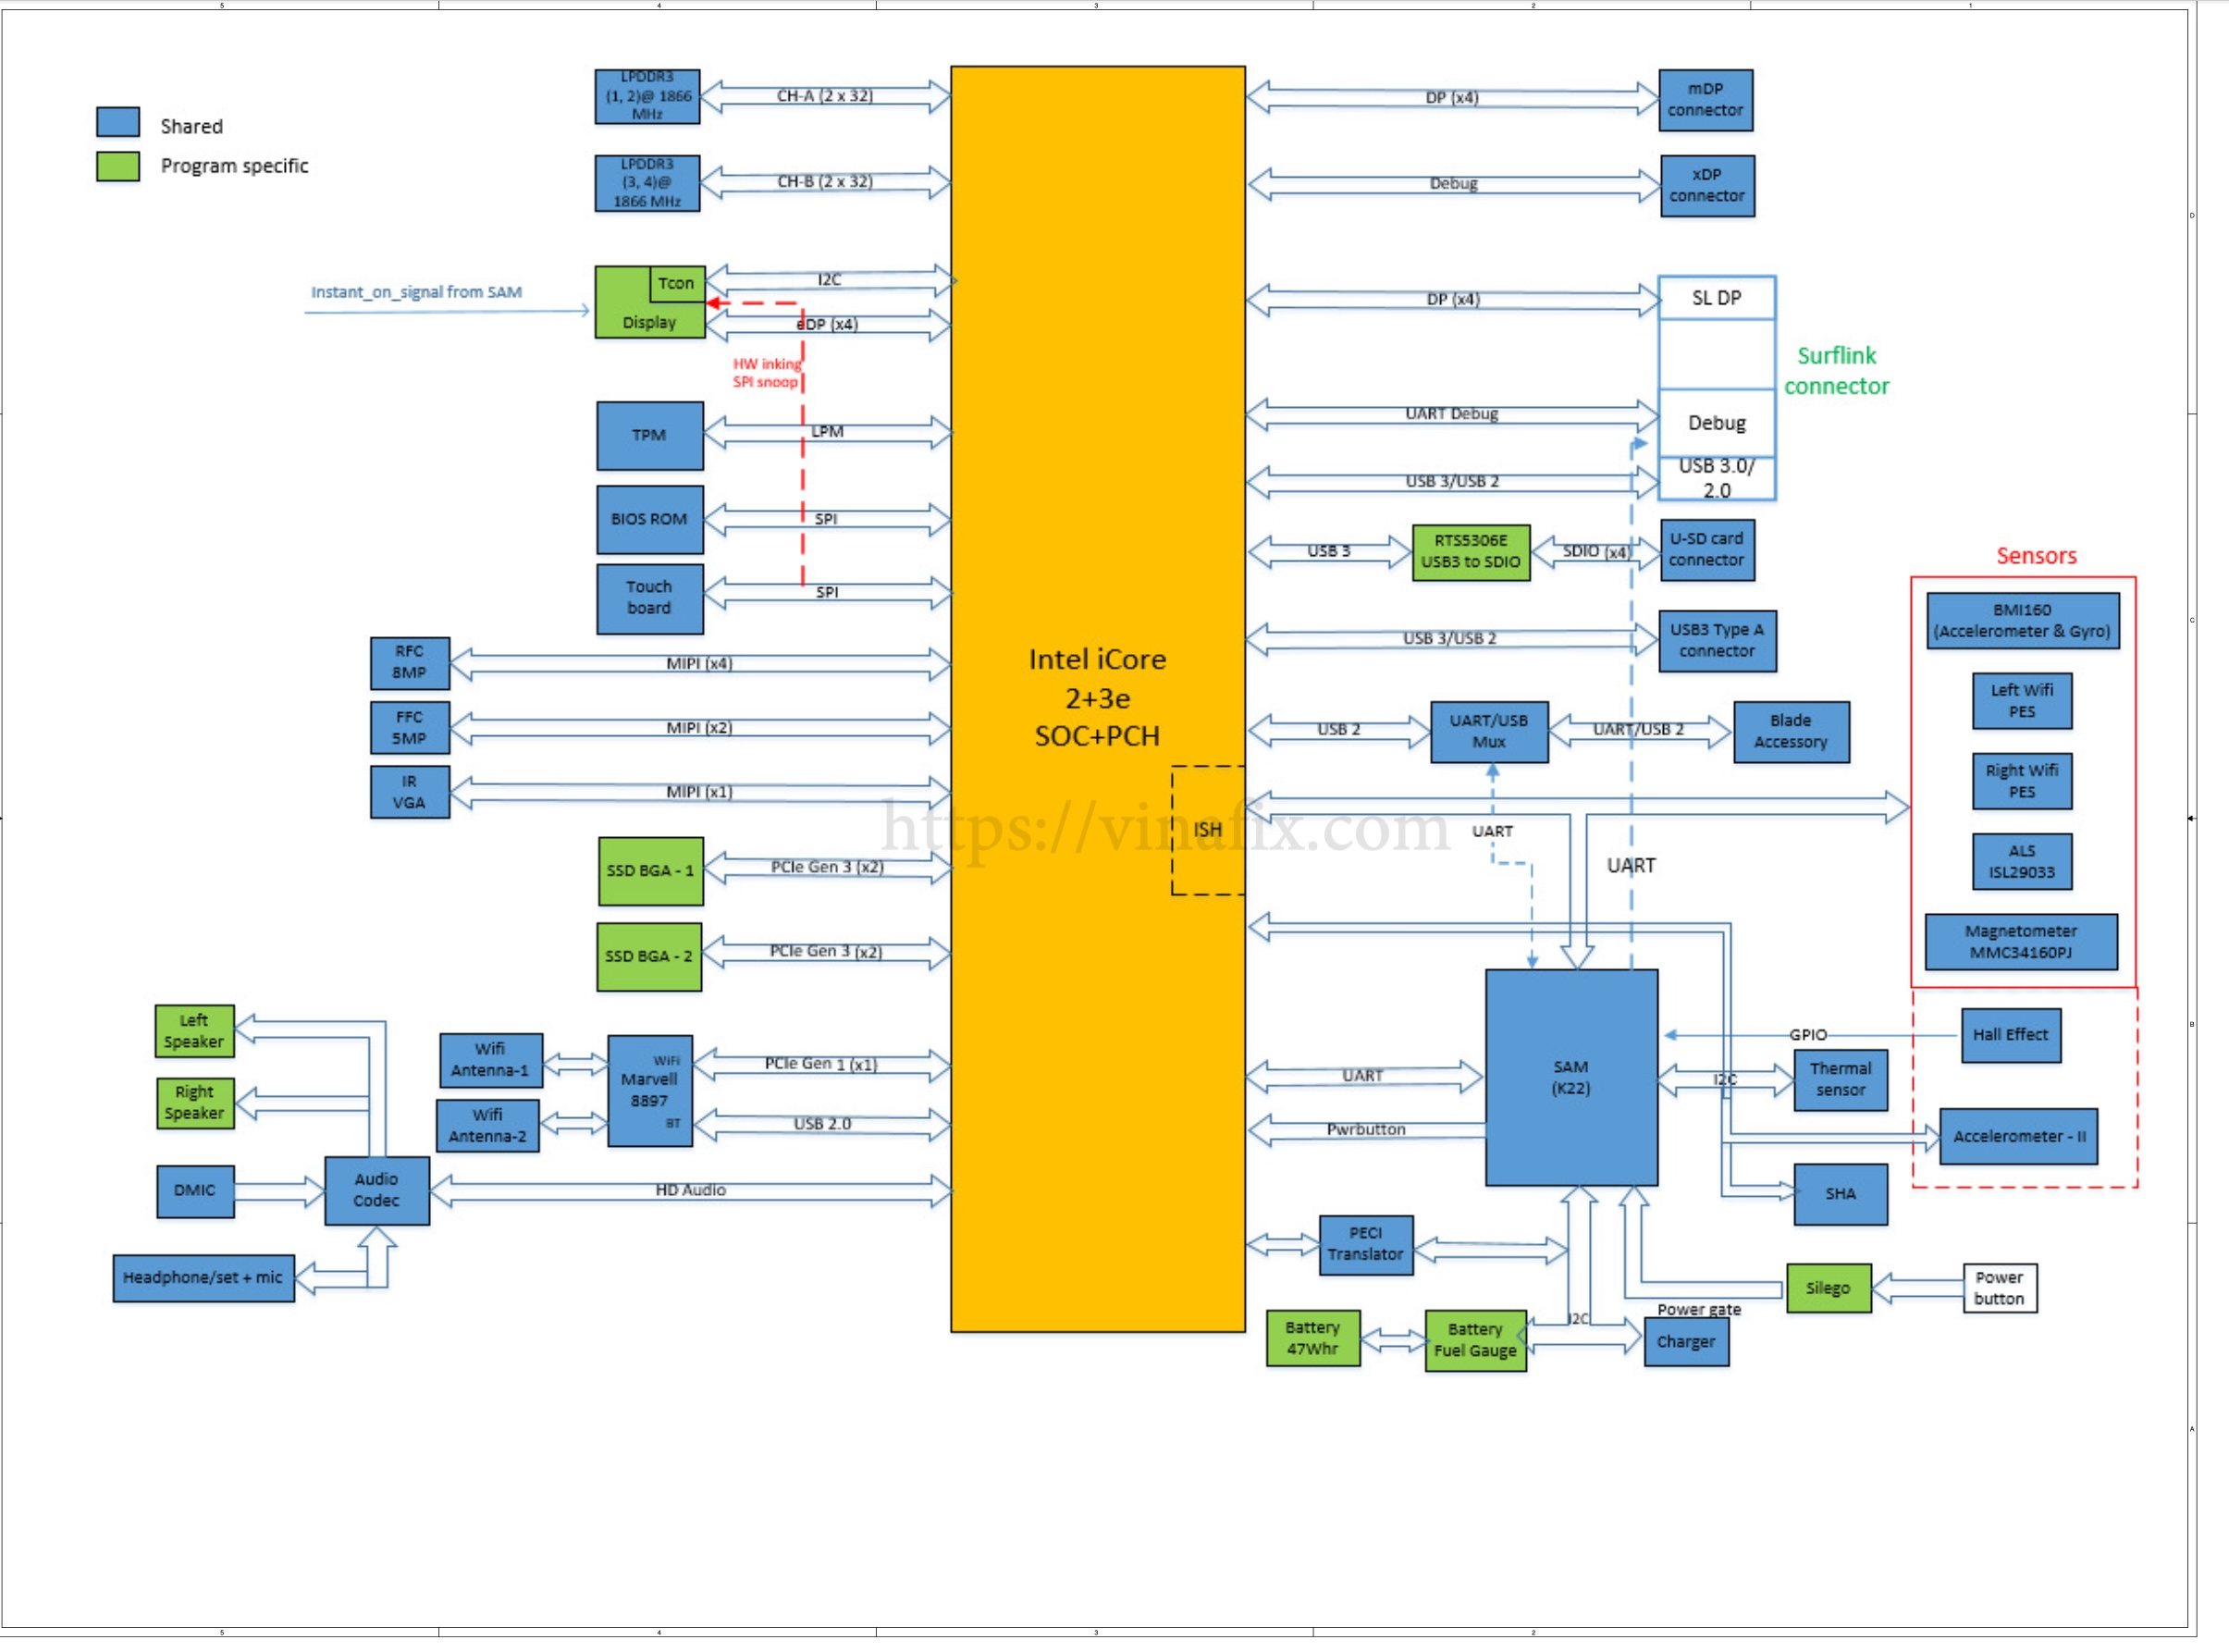Select the Marvell 8897 WiFi block
This screenshot has height=1652, width=2229.
click(x=649, y=1090)
